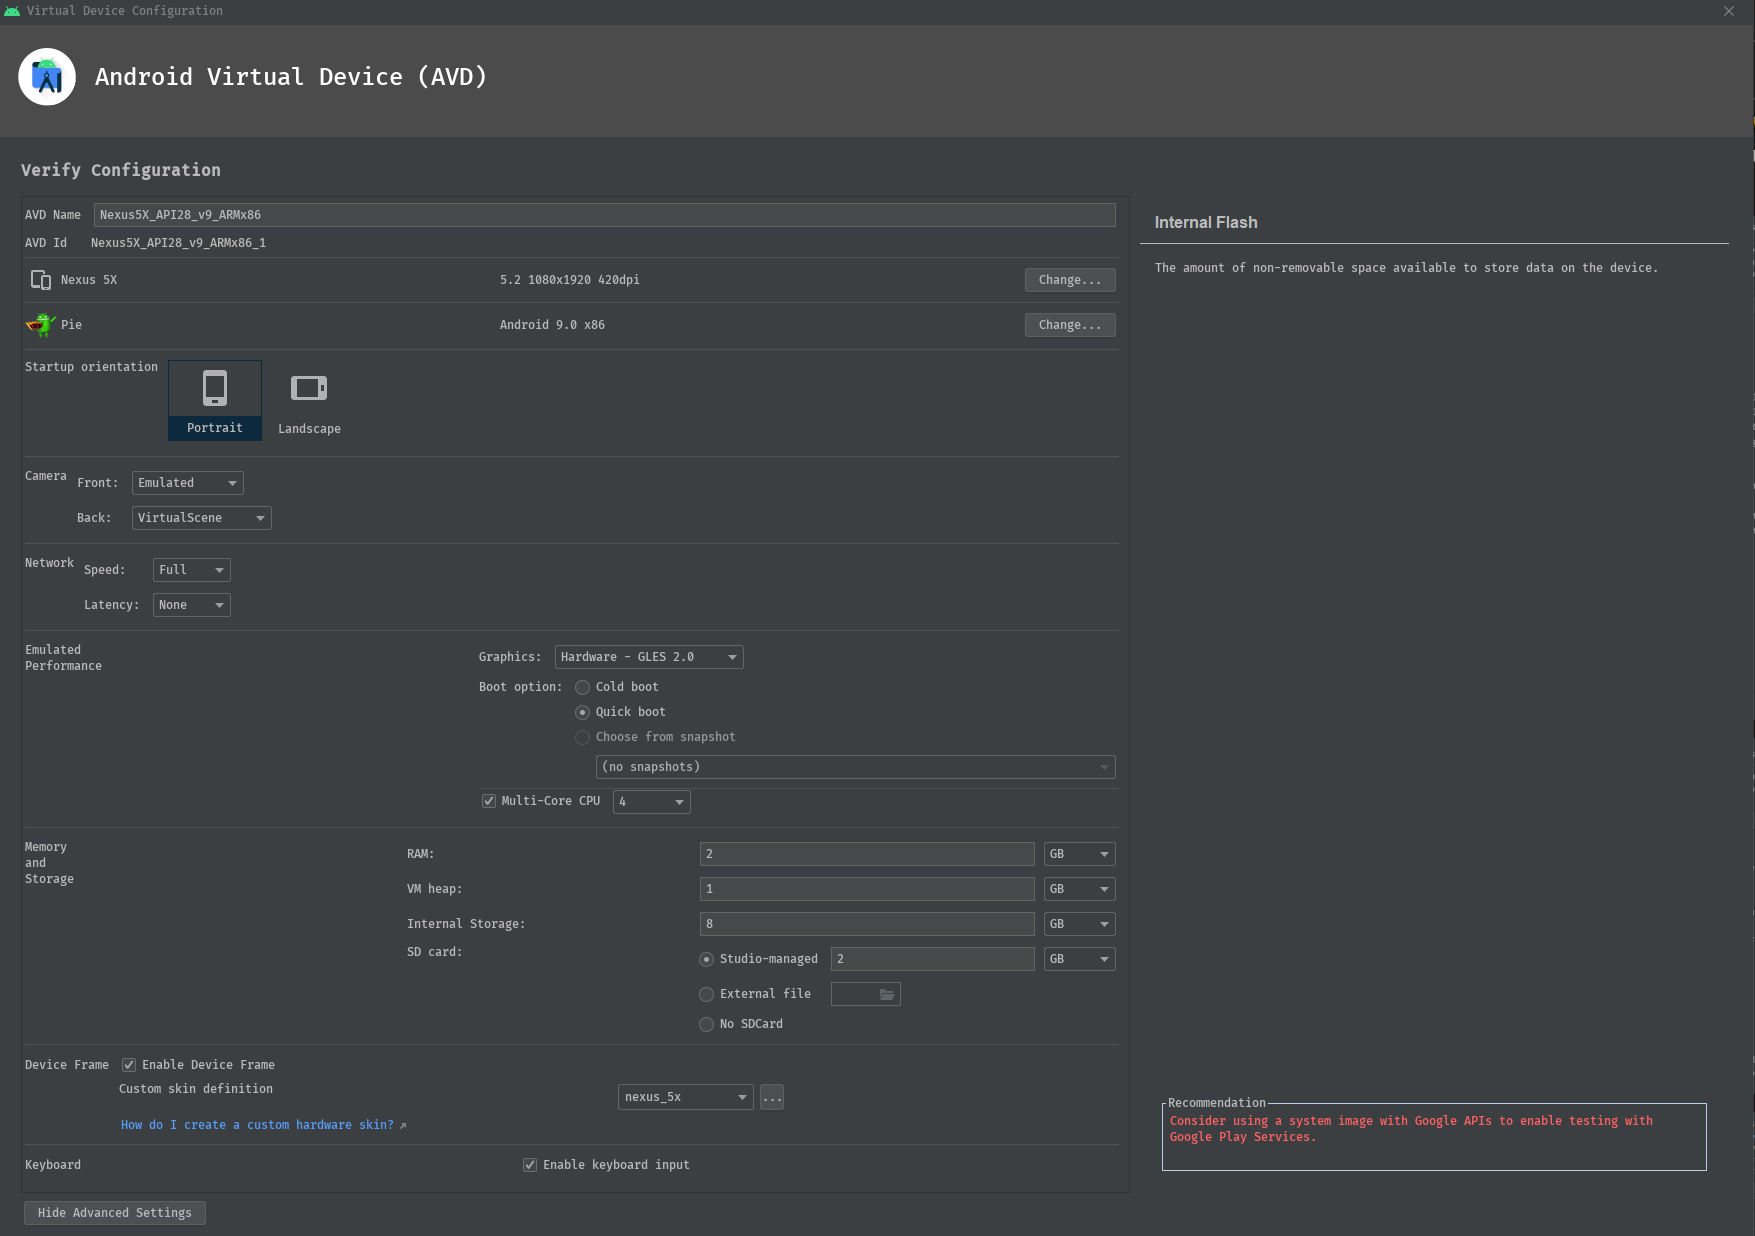Screen dimensions: 1755x1236
Task: Toggle Enable keyboard input checkbox
Action: 530,1165
